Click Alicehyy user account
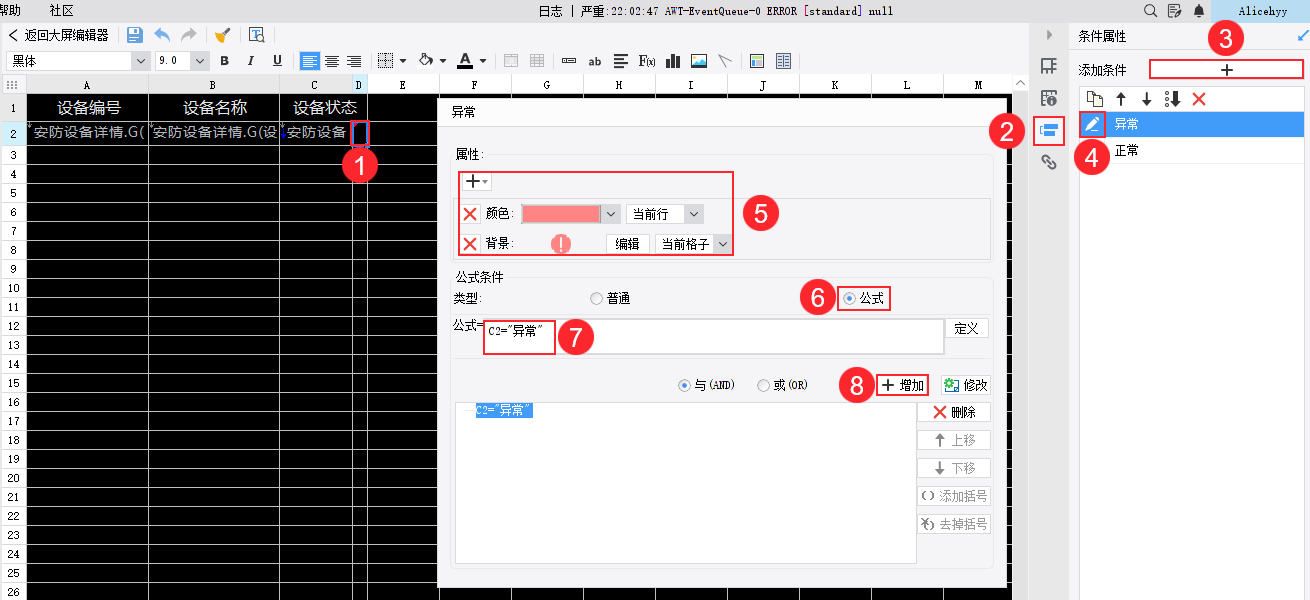1310x600 pixels. pyautogui.click(x=1262, y=11)
